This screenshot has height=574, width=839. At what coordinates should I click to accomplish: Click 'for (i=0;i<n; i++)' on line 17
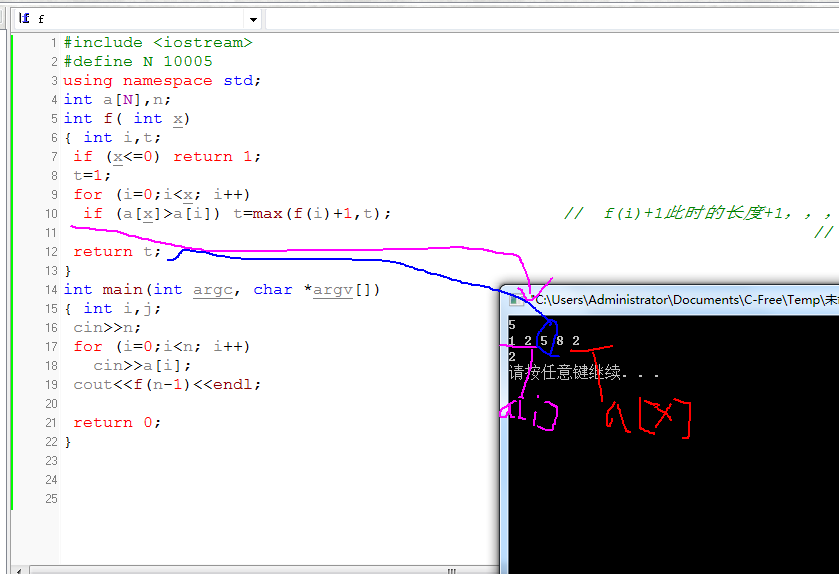click(x=162, y=347)
